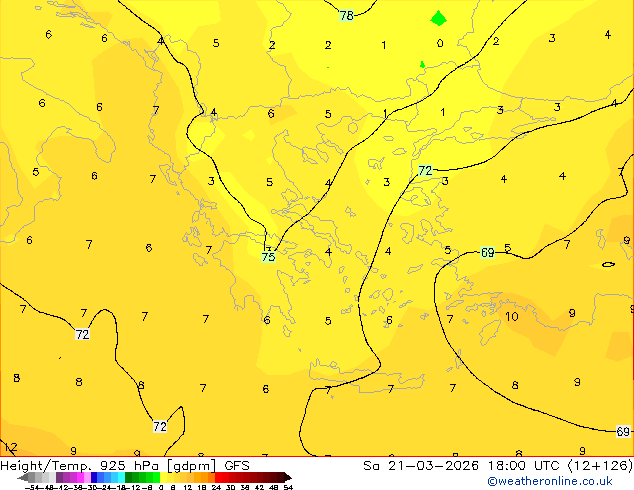Click the cyan swatch in the legend
The width and height of the screenshot is (634, 490).
pos(121,477)
